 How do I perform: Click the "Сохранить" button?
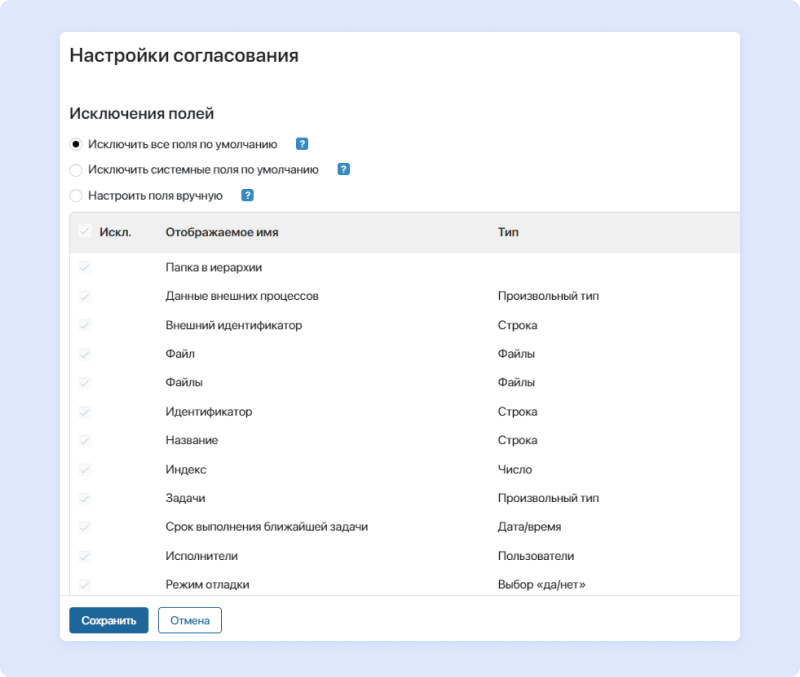(108, 620)
